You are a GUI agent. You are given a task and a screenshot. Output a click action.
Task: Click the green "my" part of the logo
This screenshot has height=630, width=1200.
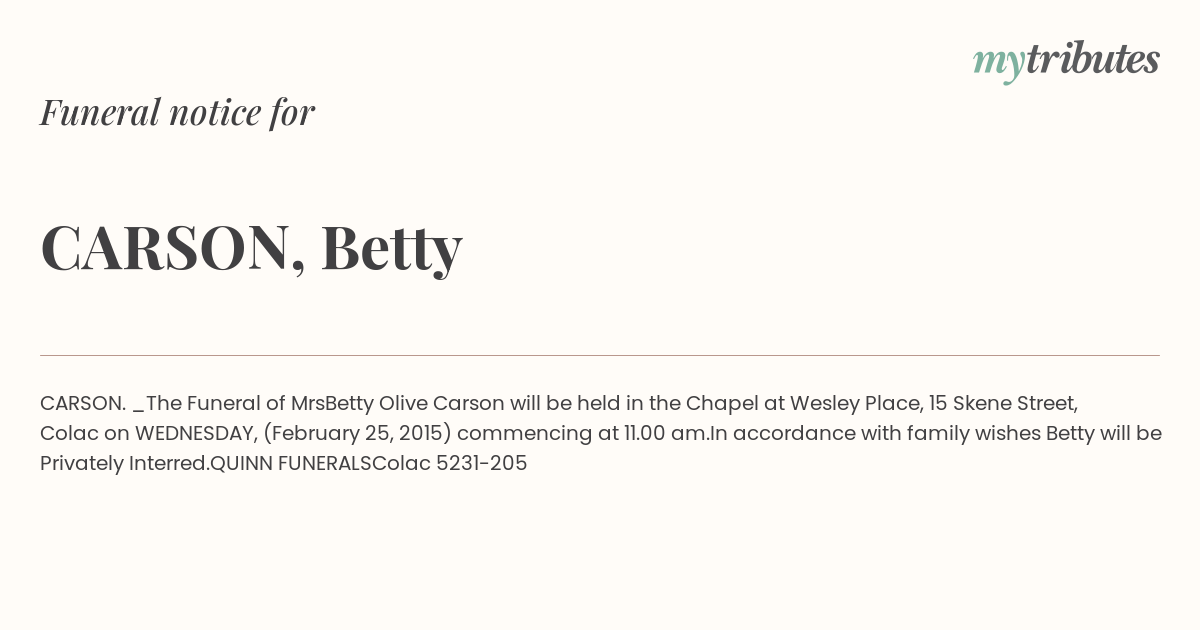pyautogui.click(x=999, y=63)
